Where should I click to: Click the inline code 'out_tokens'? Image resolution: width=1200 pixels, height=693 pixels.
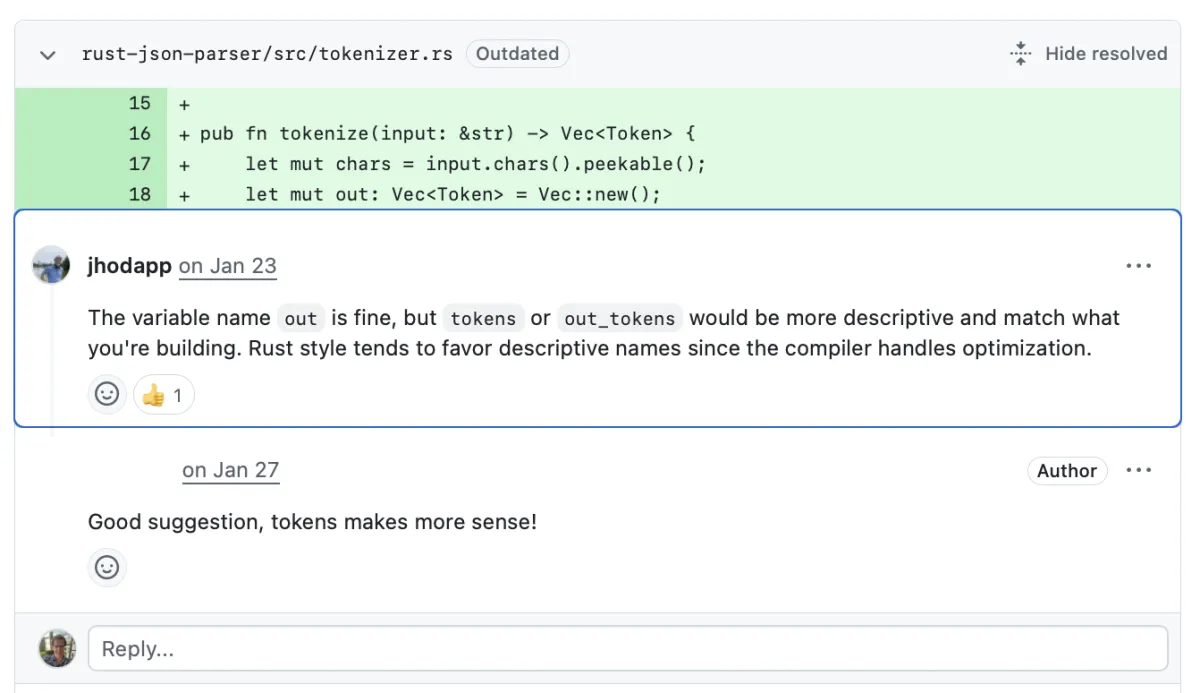[x=620, y=319]
